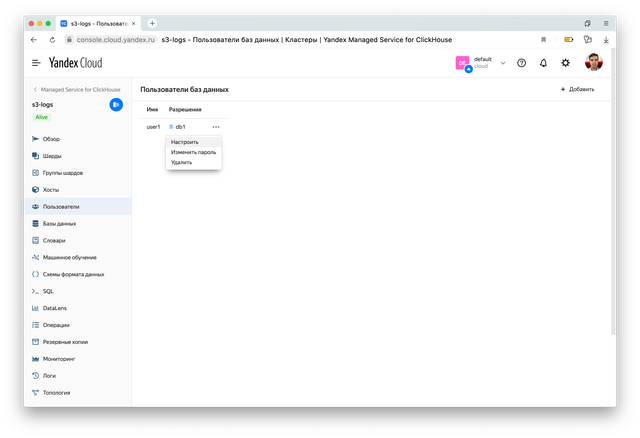
Task: Click the browser bookmark icon
Action: [543, 39]
